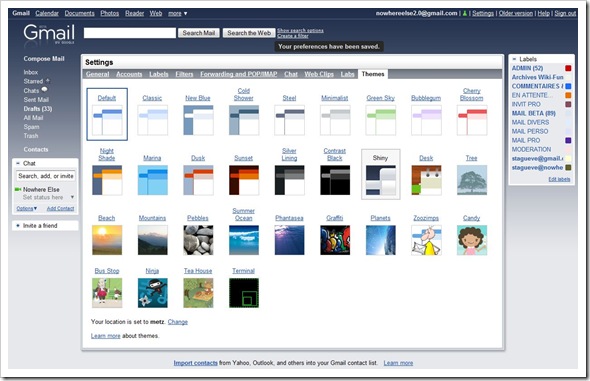The width and height of the screenshot is (590, 381).
Task: Choose the Bus Stop theme image
Action: click(x=107, y=293)
